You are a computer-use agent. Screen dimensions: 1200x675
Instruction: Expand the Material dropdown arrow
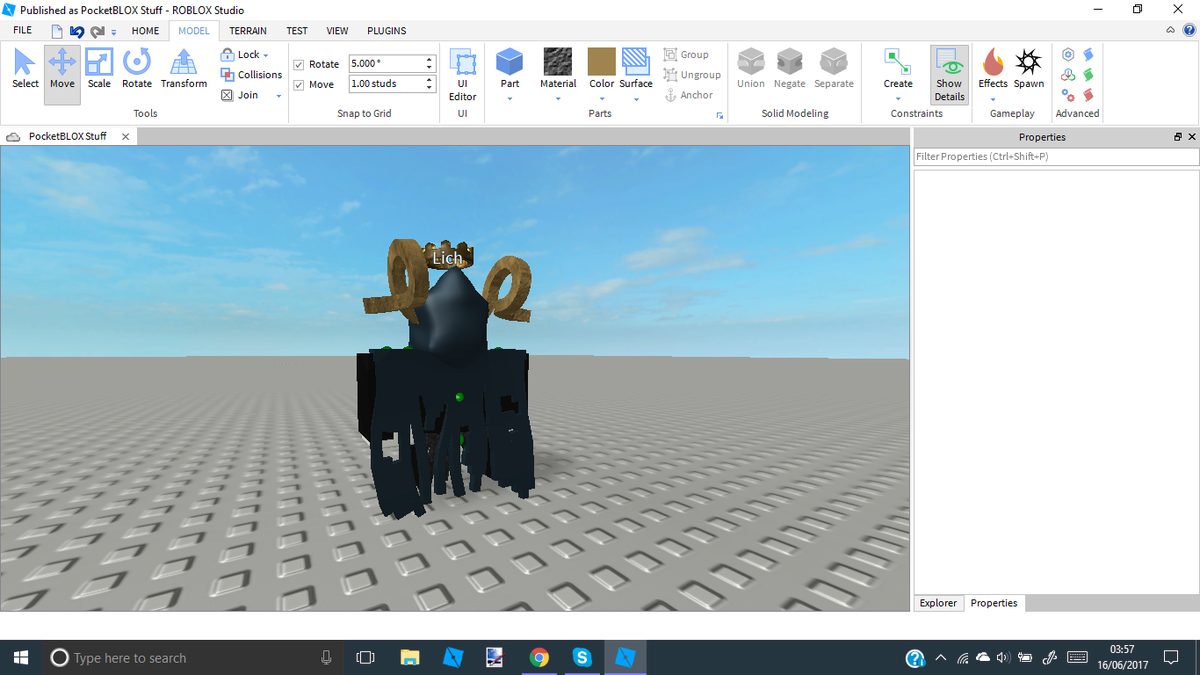tap(558, 98)
